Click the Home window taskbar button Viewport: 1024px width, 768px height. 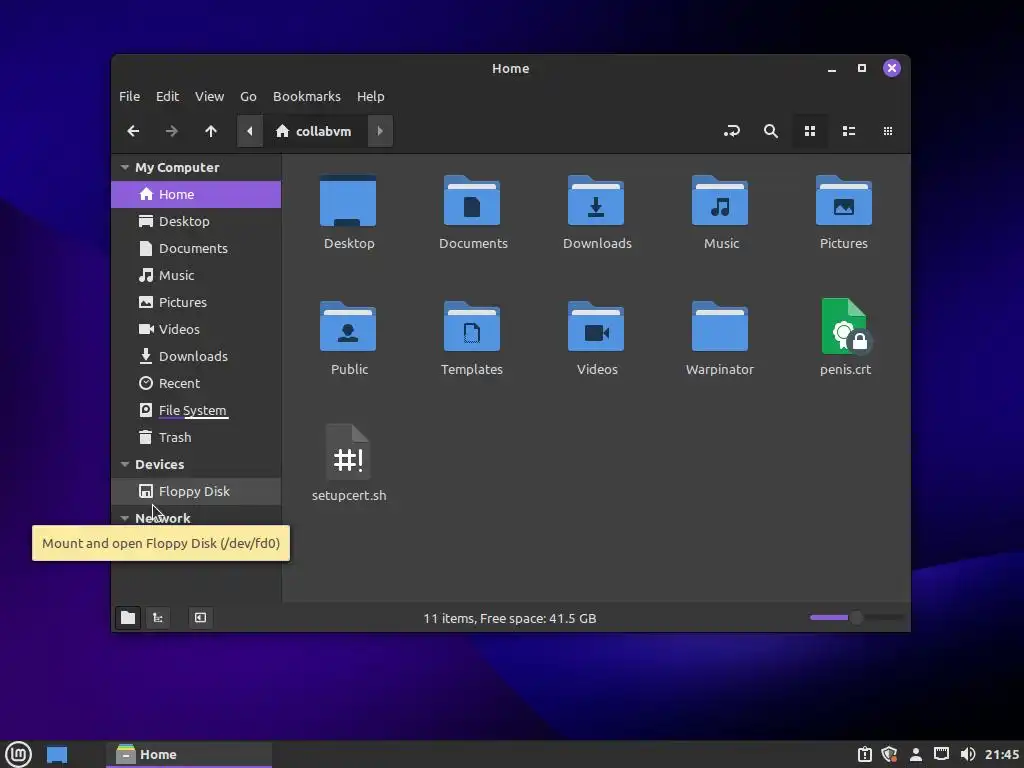coord(189,755)
